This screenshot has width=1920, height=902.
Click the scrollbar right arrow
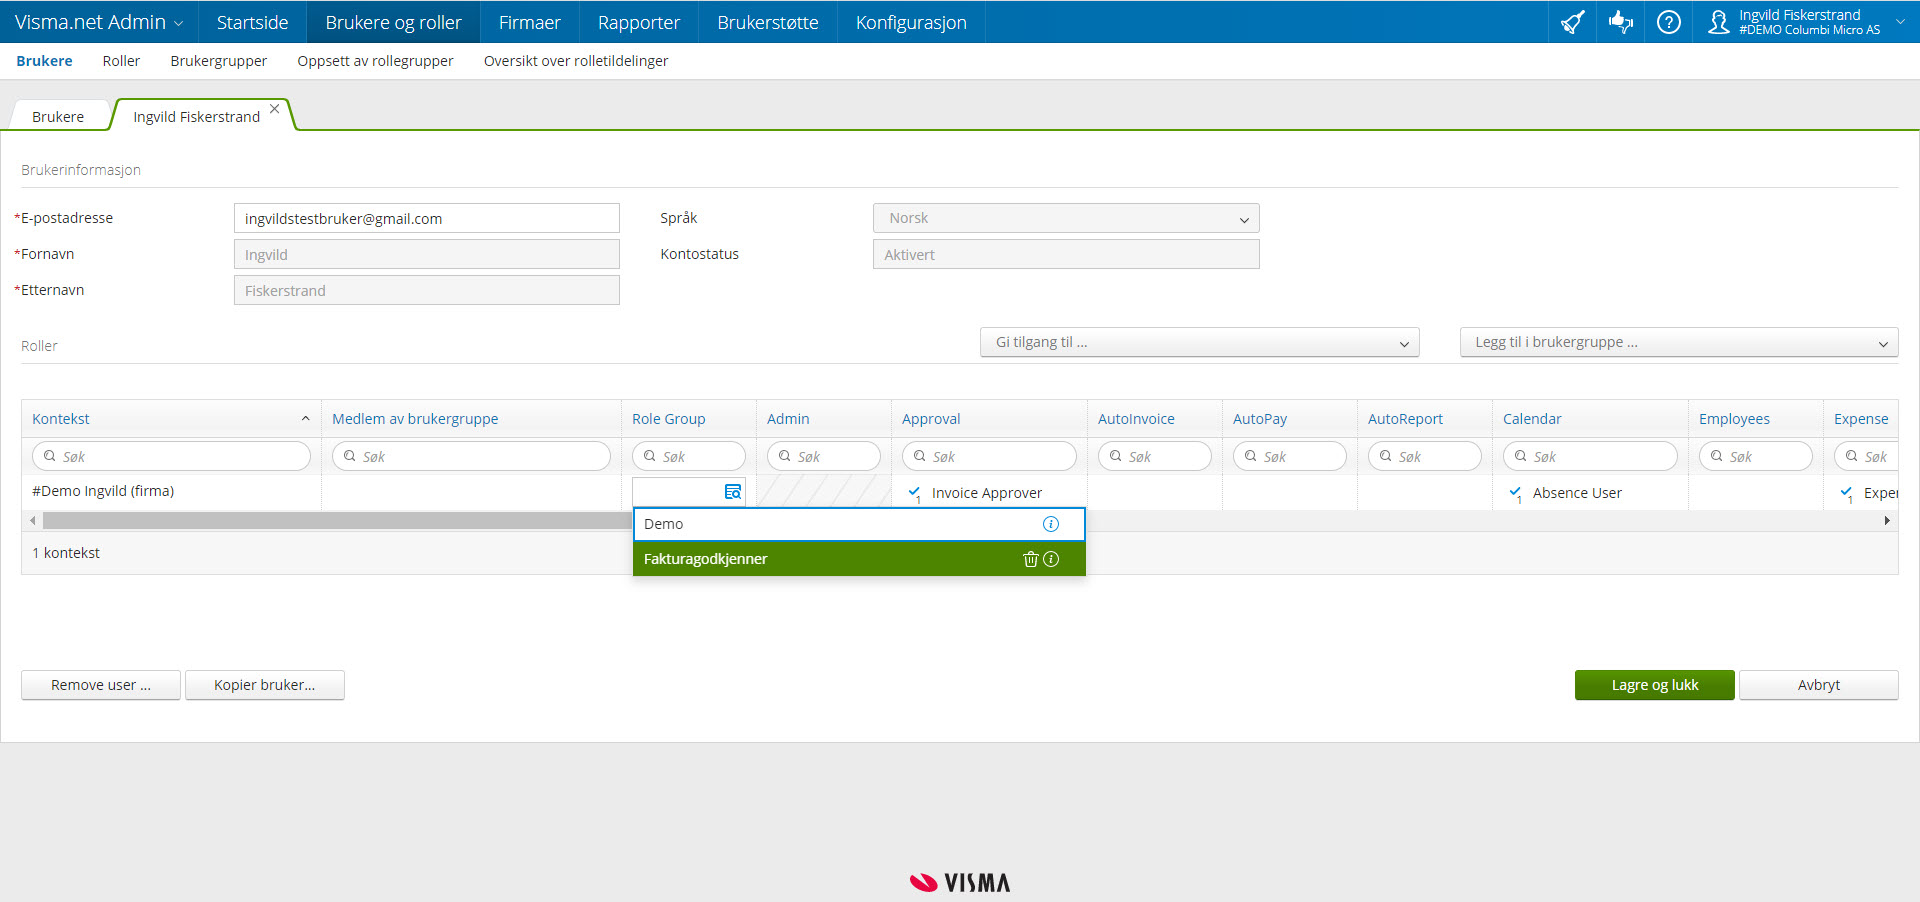point(1887,520)
